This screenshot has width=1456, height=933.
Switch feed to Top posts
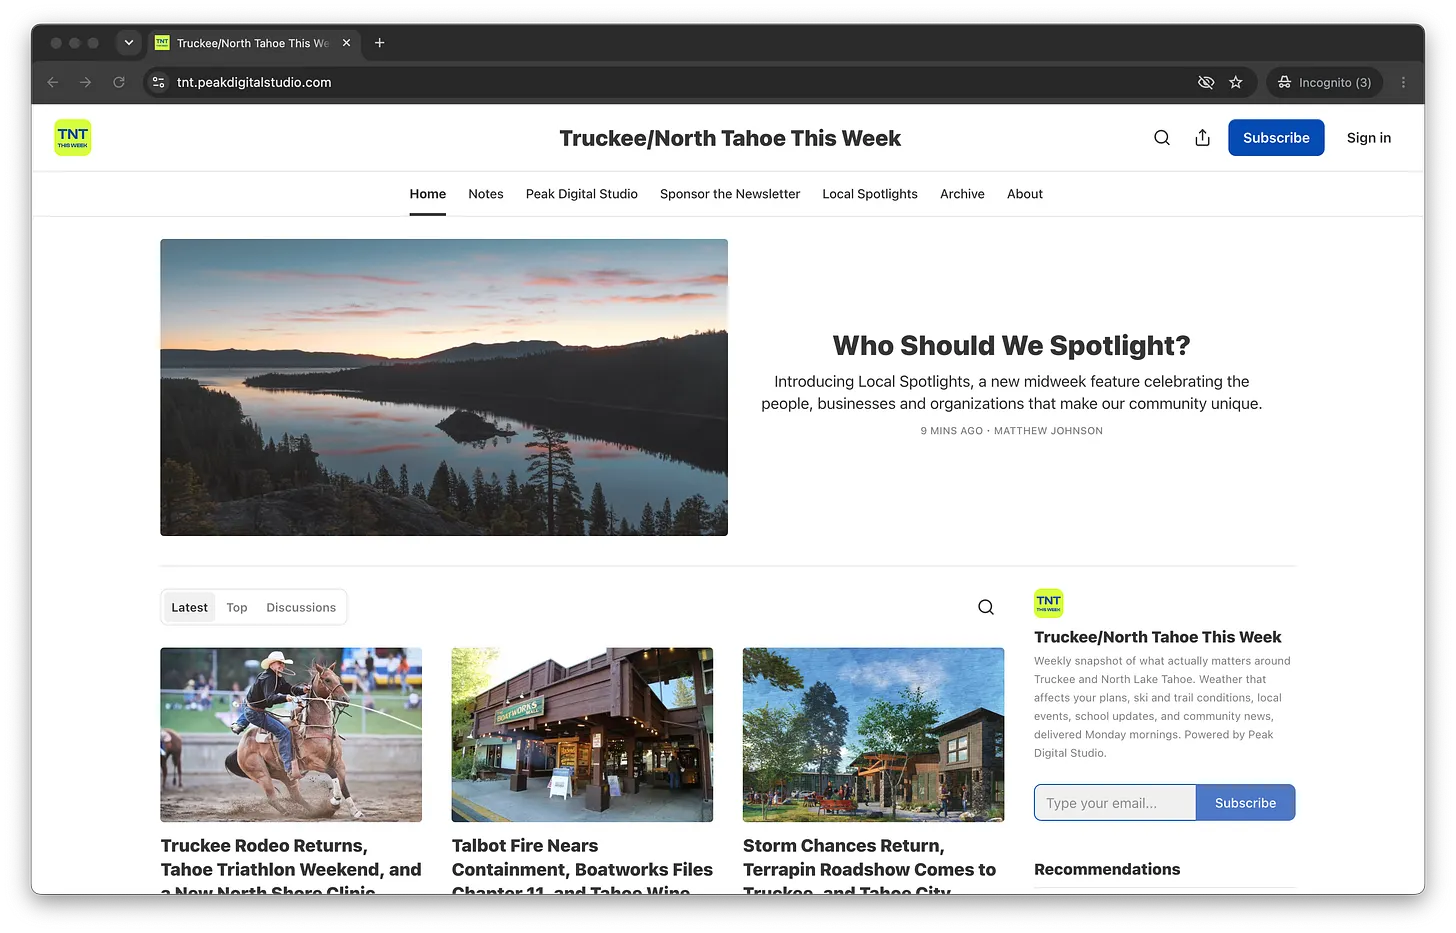click(237, 607)
